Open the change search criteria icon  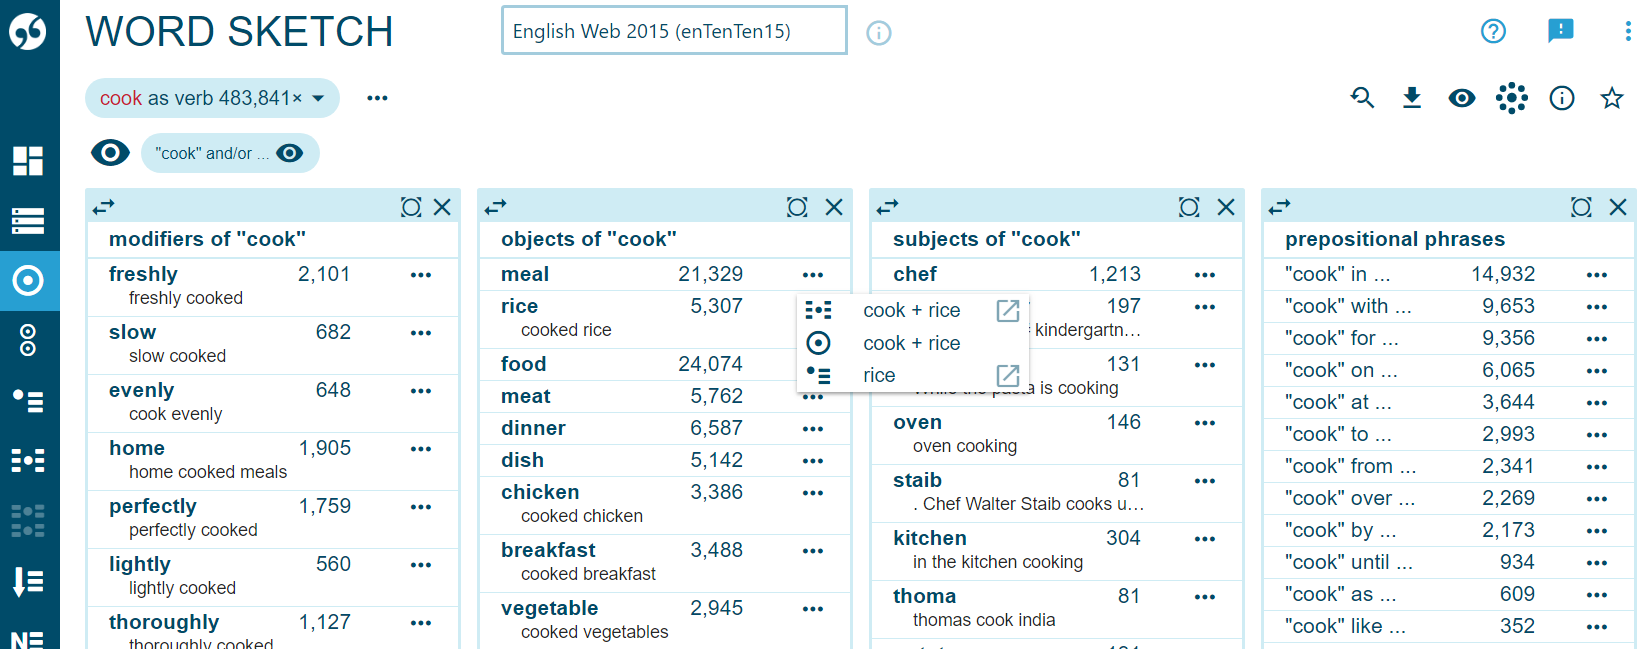click(x=1362, y=98)
